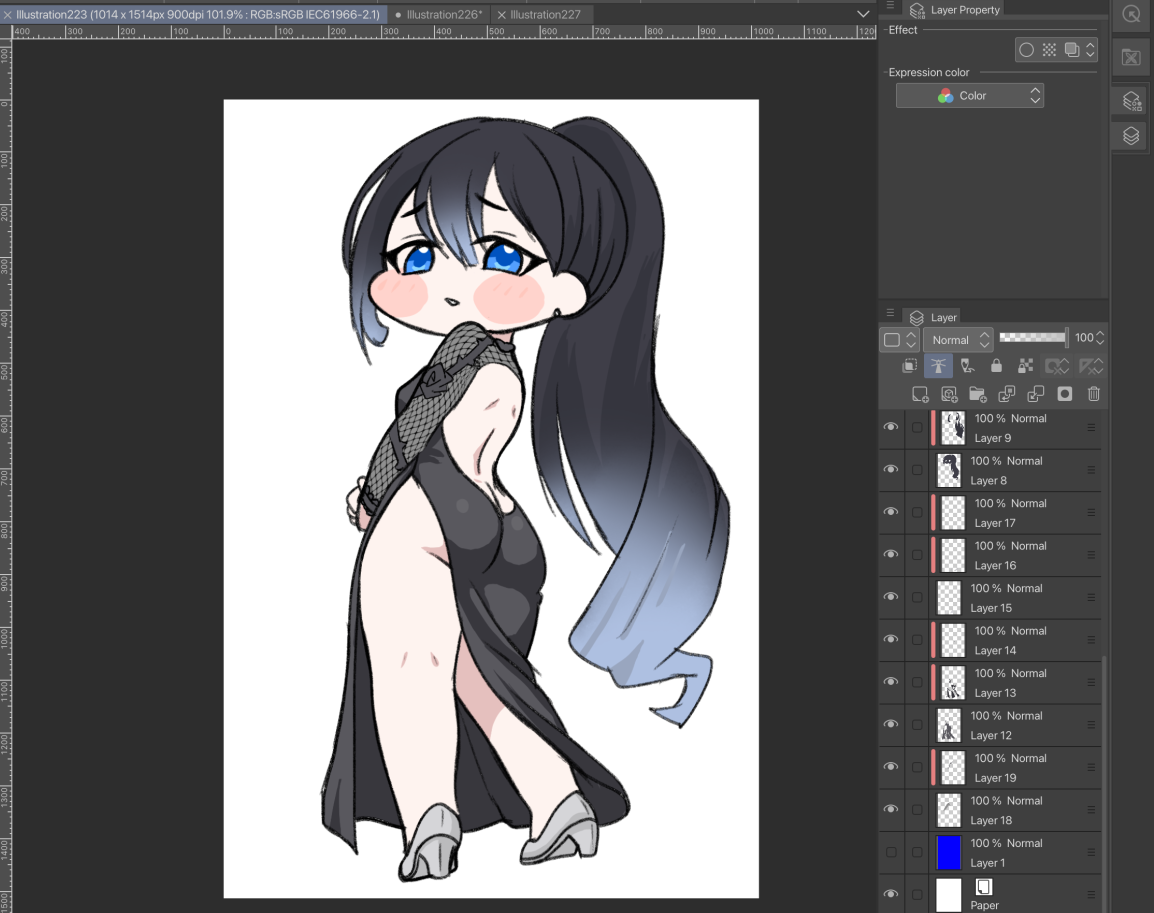Check the selection box of Layer 19
The image size is (1154, 913).
tap(917, 767)
